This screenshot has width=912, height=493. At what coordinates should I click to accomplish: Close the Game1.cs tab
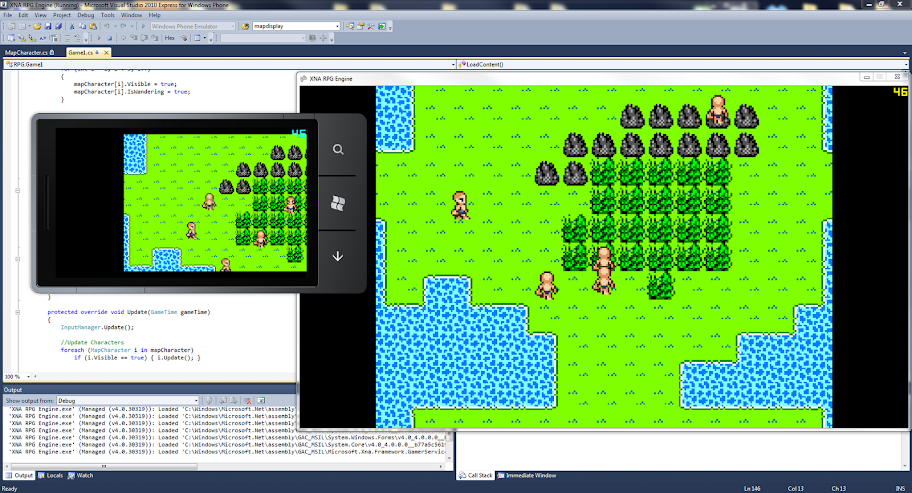(x=106, y=52)
